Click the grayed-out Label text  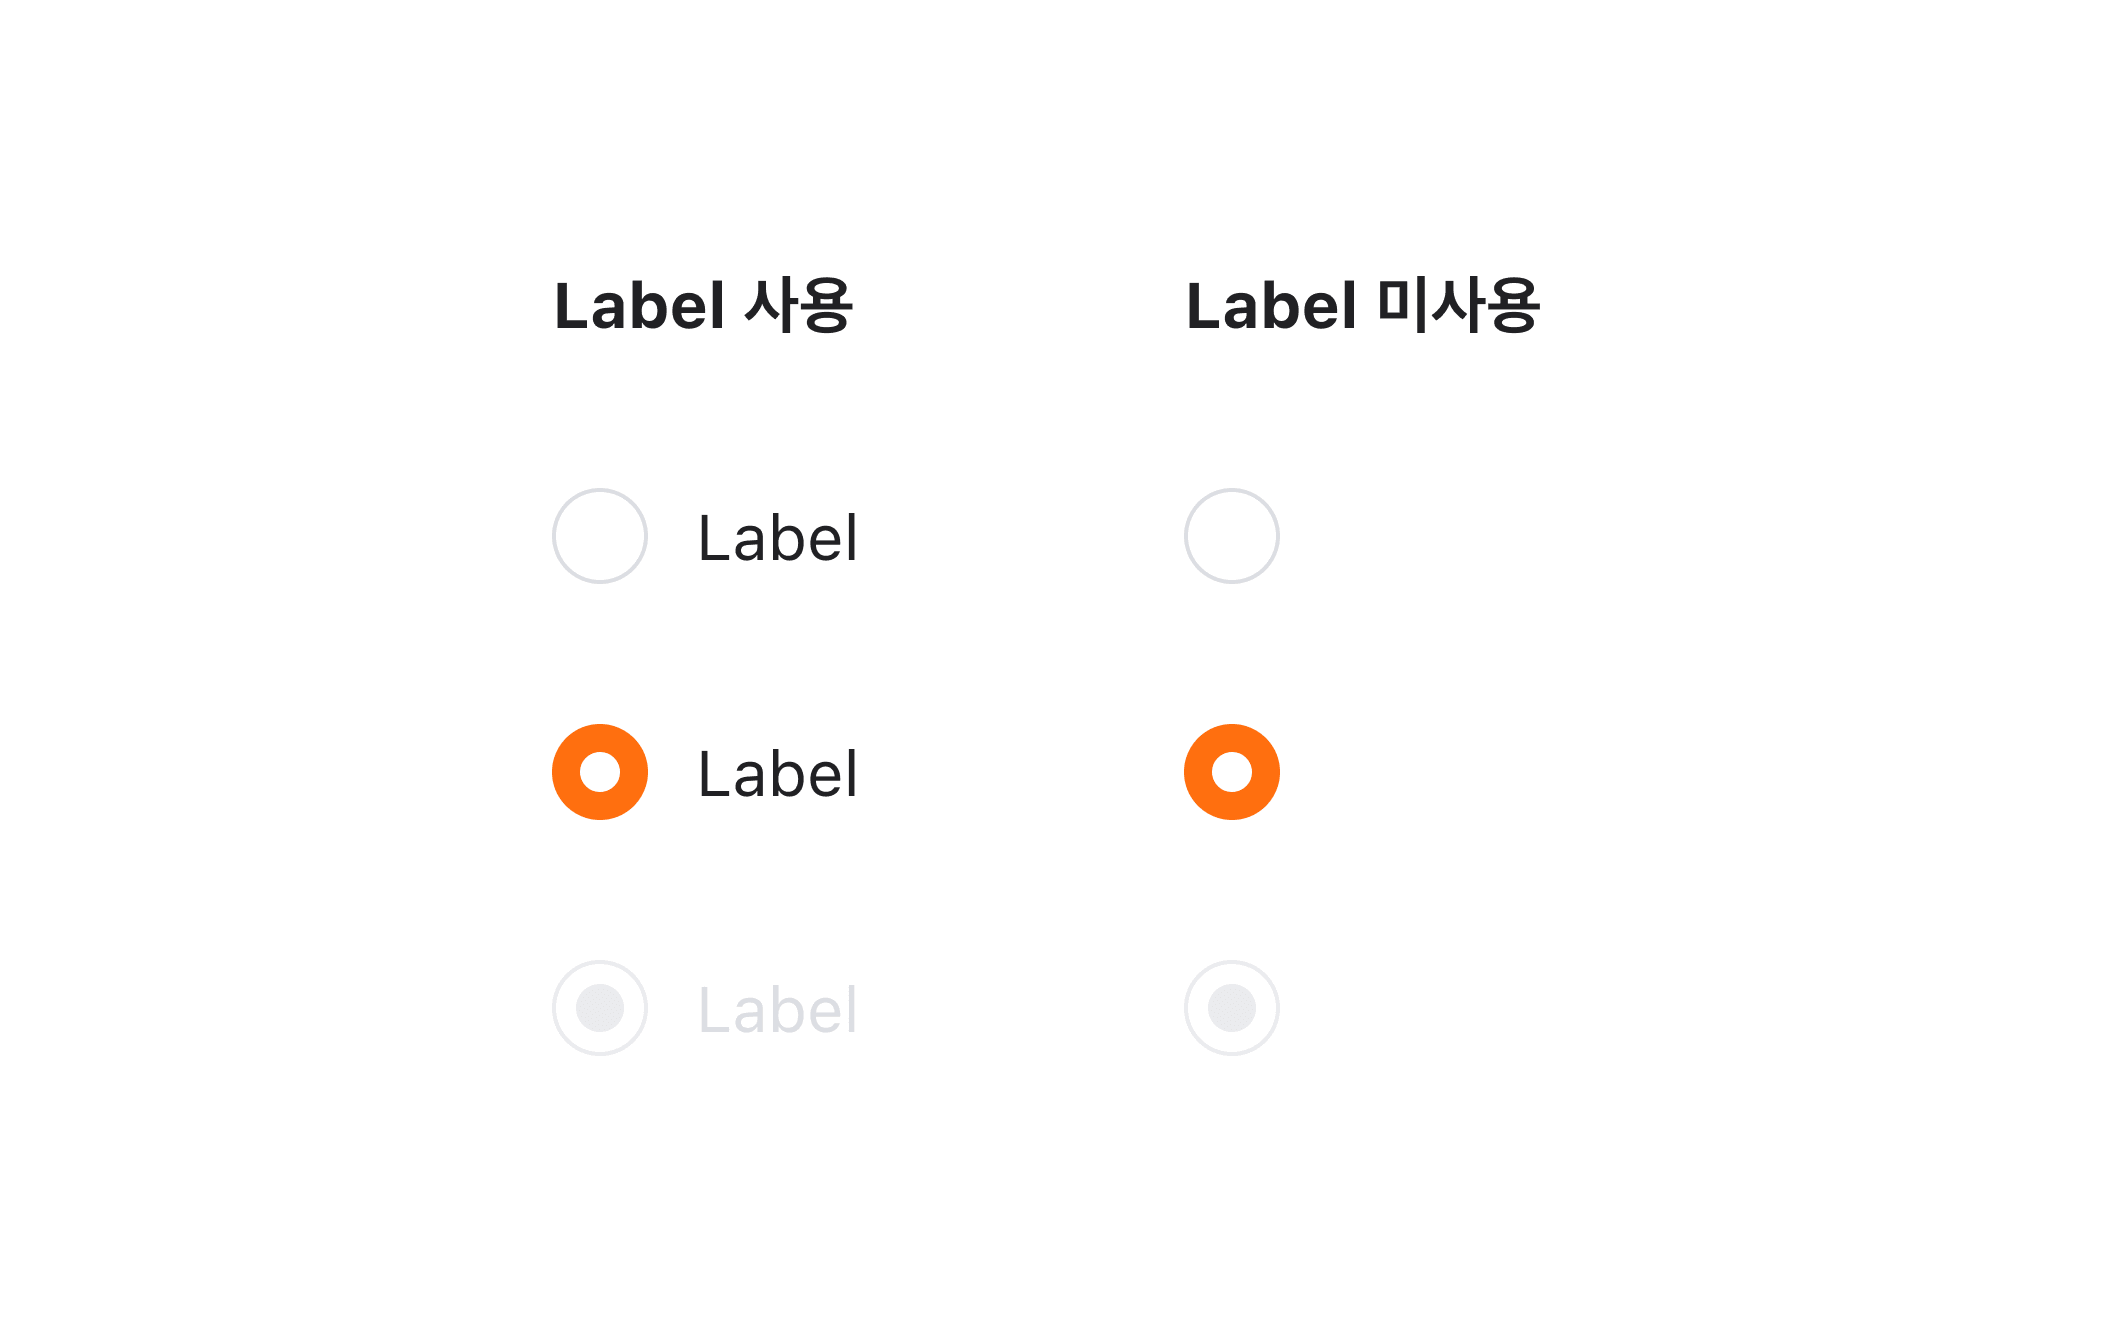coord(777,1010)
